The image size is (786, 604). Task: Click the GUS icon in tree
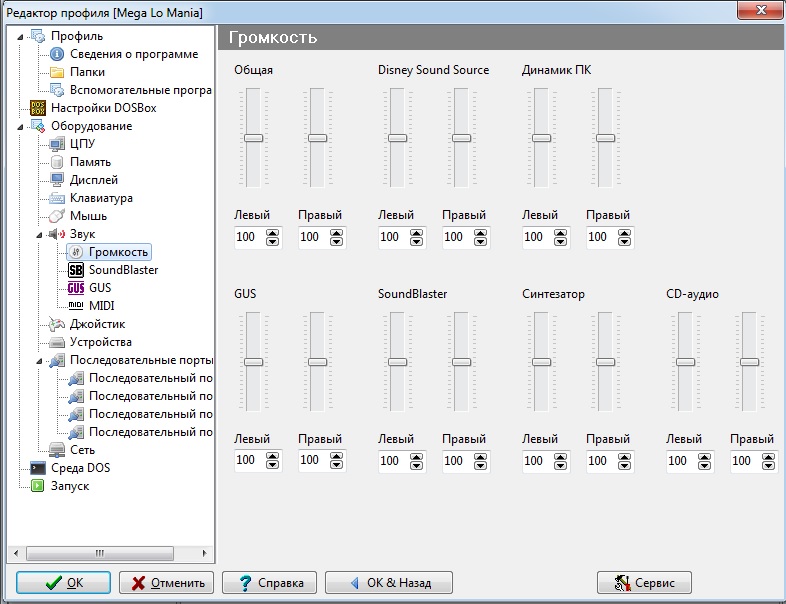76,288
